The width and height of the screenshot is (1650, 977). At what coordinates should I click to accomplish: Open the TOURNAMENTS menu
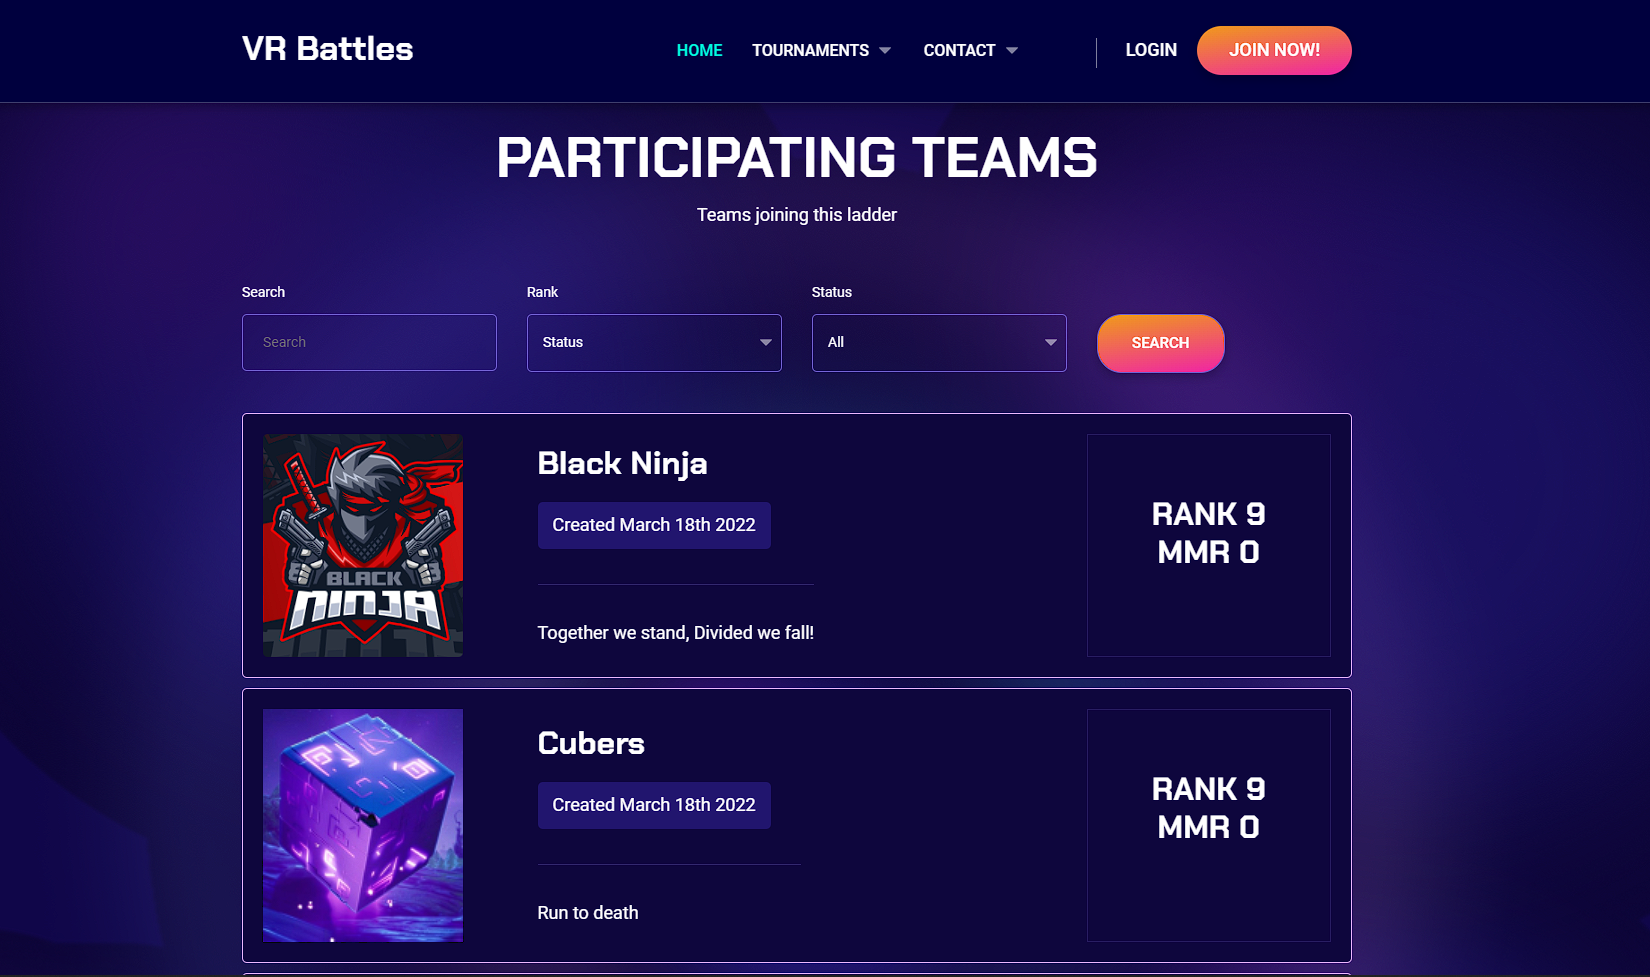[x=810, y=50]
